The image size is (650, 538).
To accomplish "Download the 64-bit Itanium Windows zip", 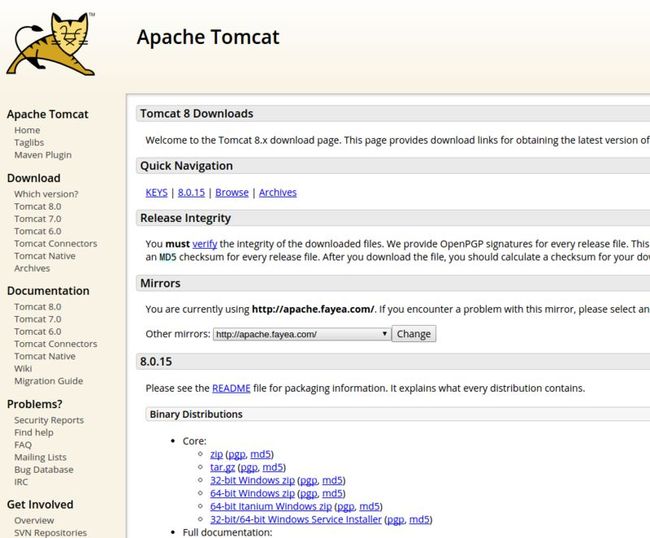I will (271, 506).
